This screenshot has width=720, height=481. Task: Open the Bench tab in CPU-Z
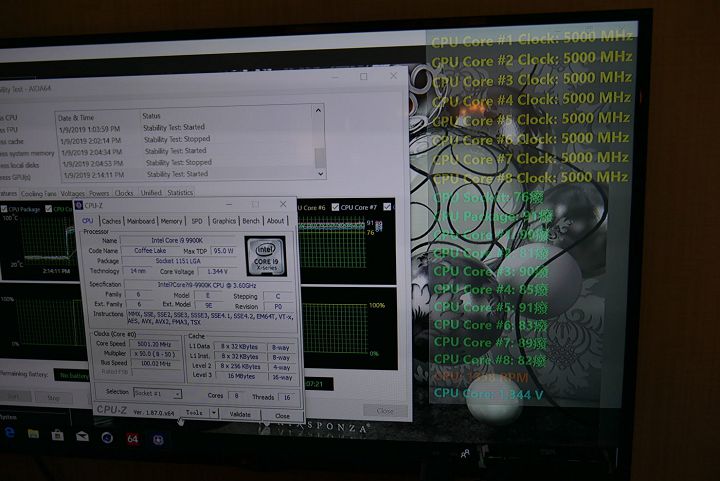(x=251, y=221)
